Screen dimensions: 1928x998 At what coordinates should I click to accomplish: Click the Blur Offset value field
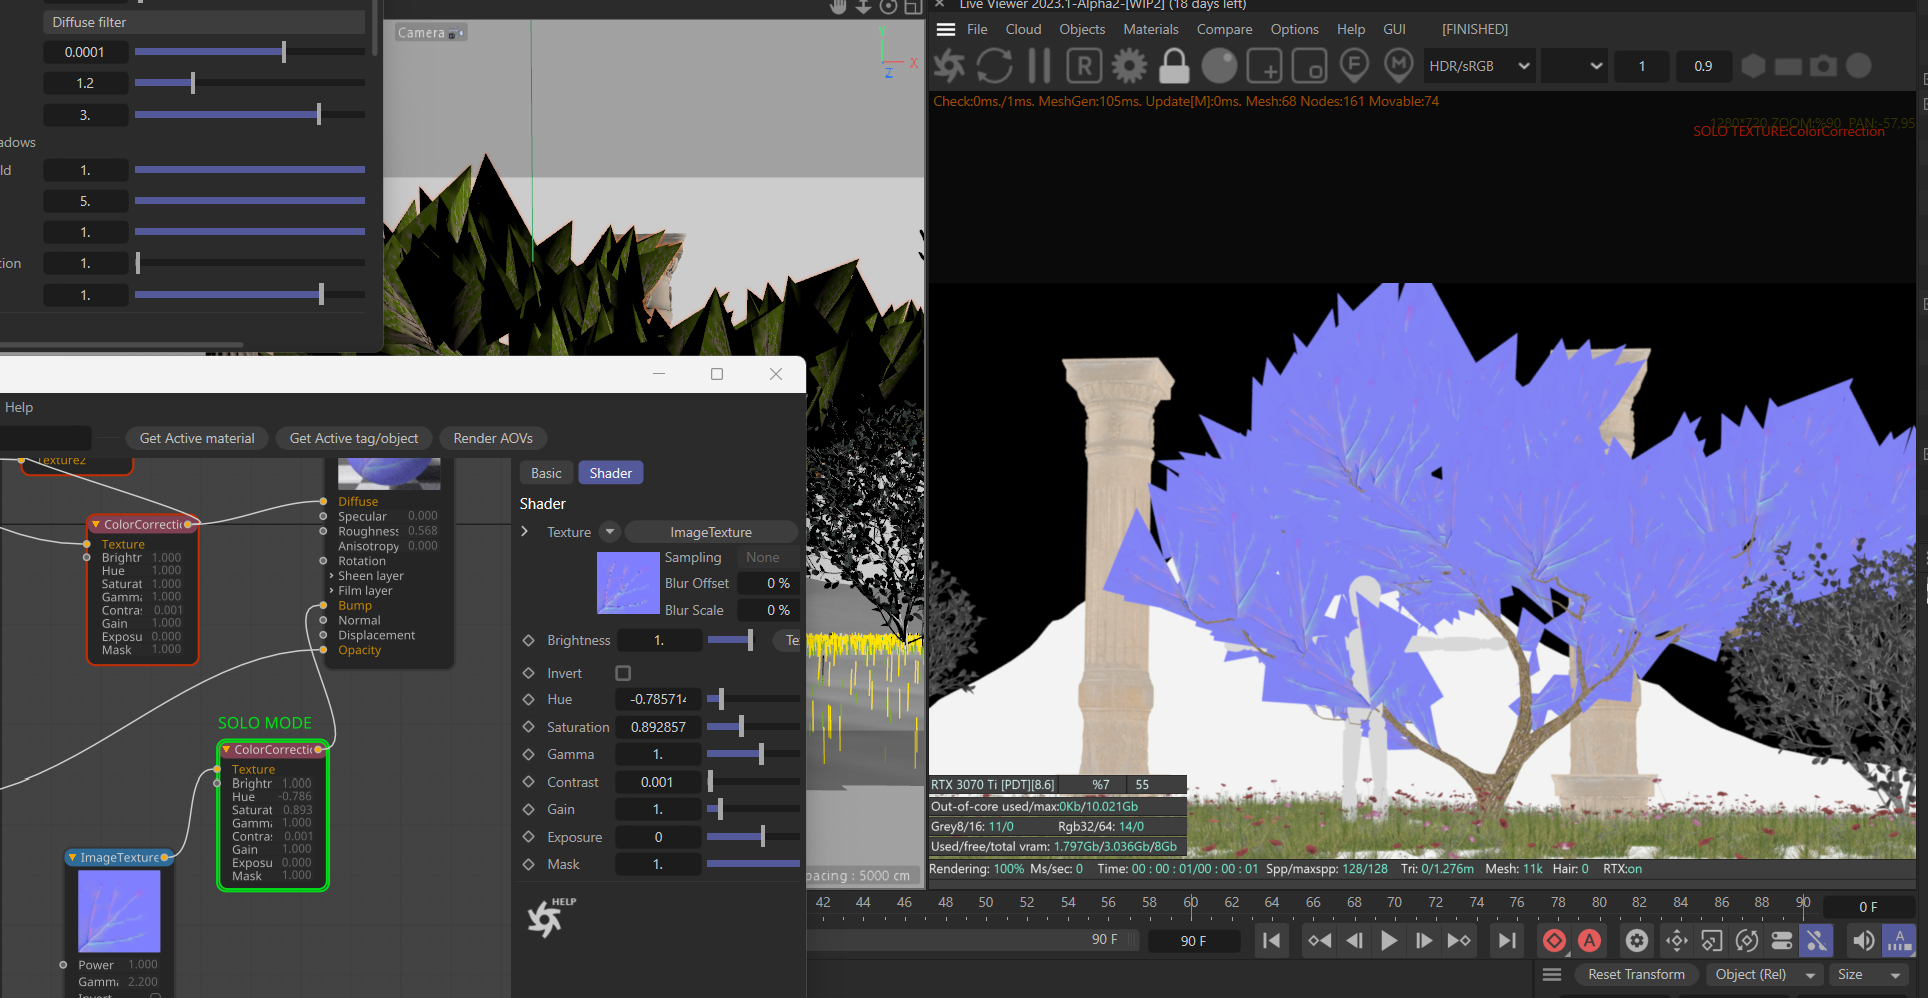tap(769, 583)
